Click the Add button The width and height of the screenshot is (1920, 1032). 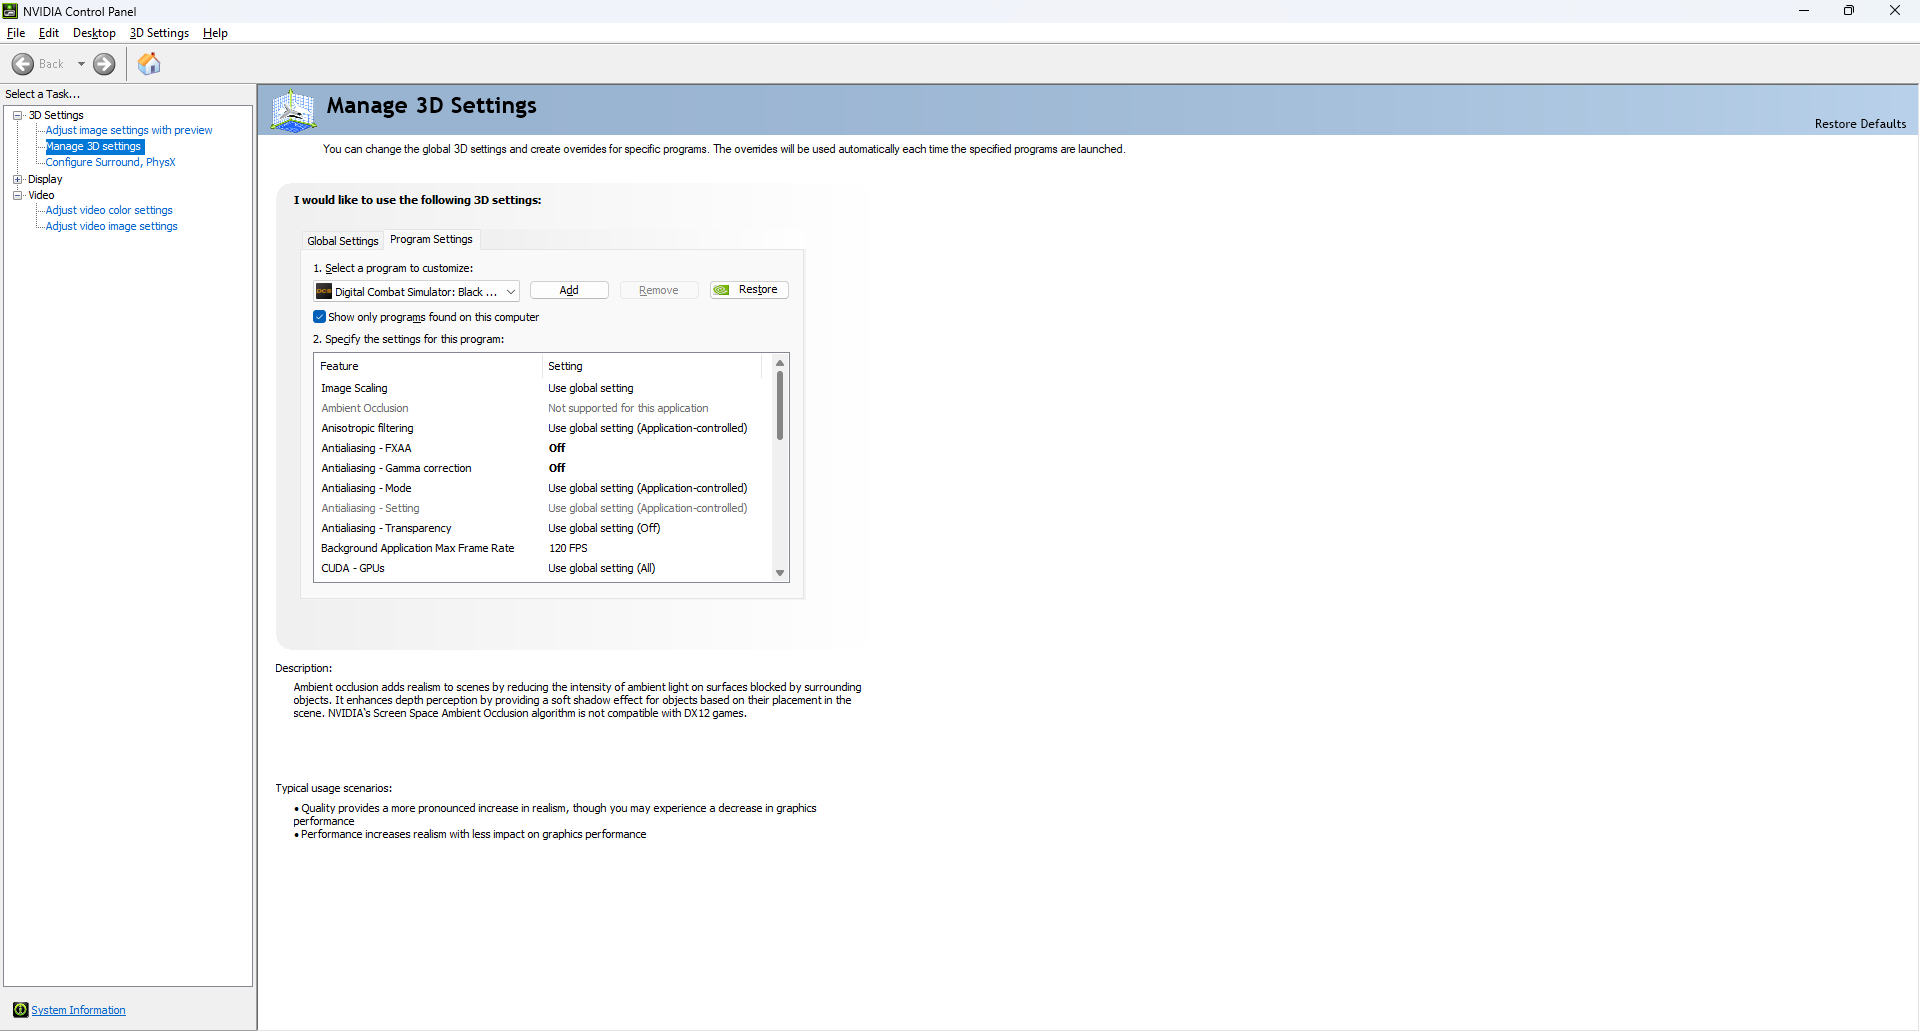[569, 290]
